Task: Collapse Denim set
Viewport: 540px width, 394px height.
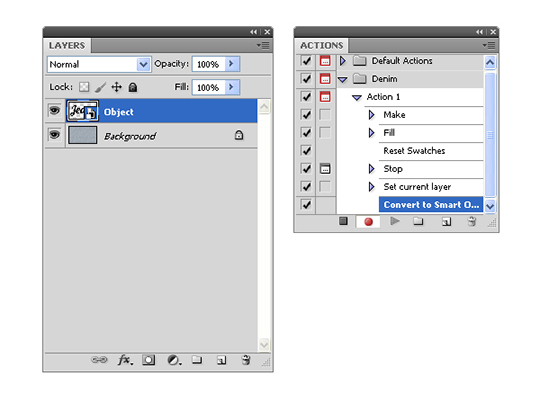Action: (x=343, y=80)
